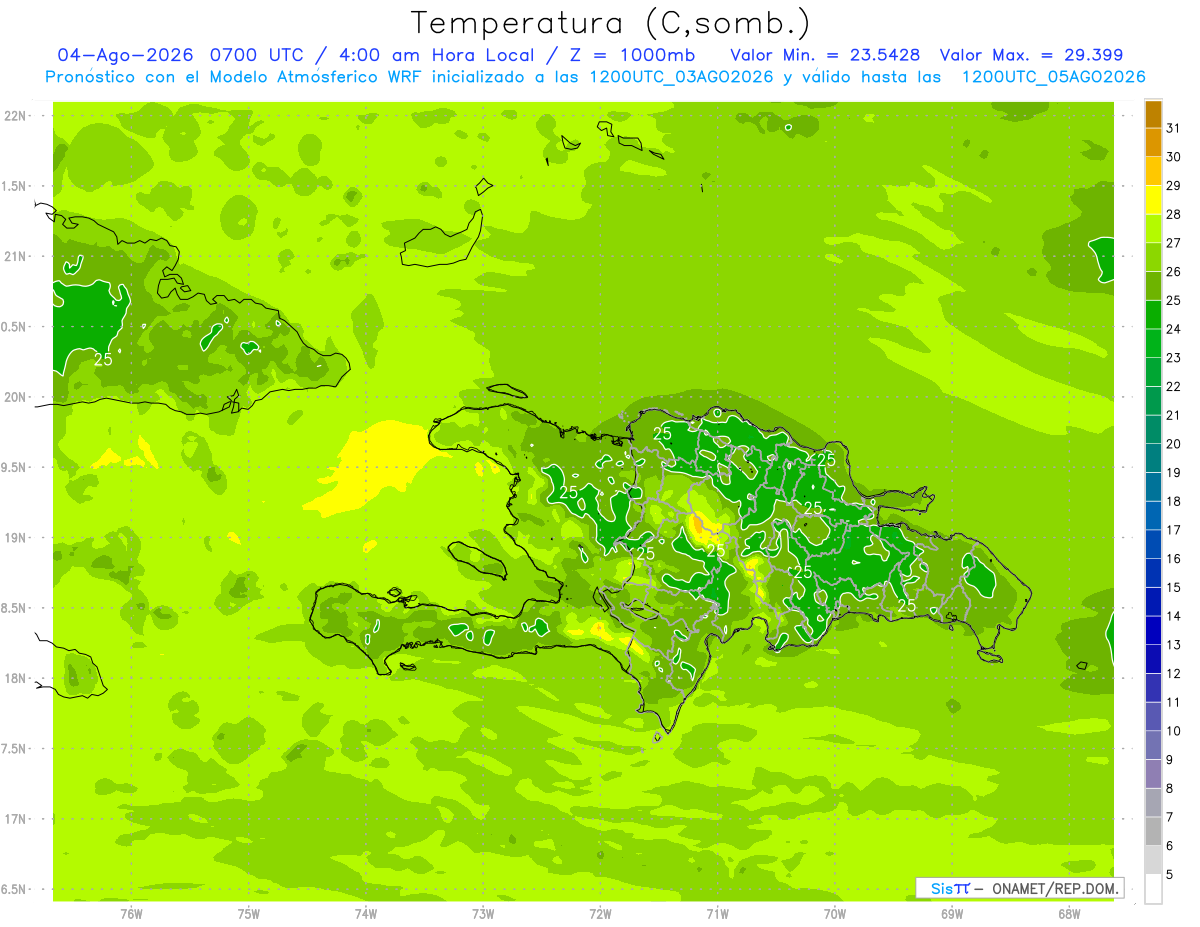The image size is (1200, 927).
Task: Click the blue color bar segment between 16 and 17
Action: pyautogui.click(x=1153, y=544)
